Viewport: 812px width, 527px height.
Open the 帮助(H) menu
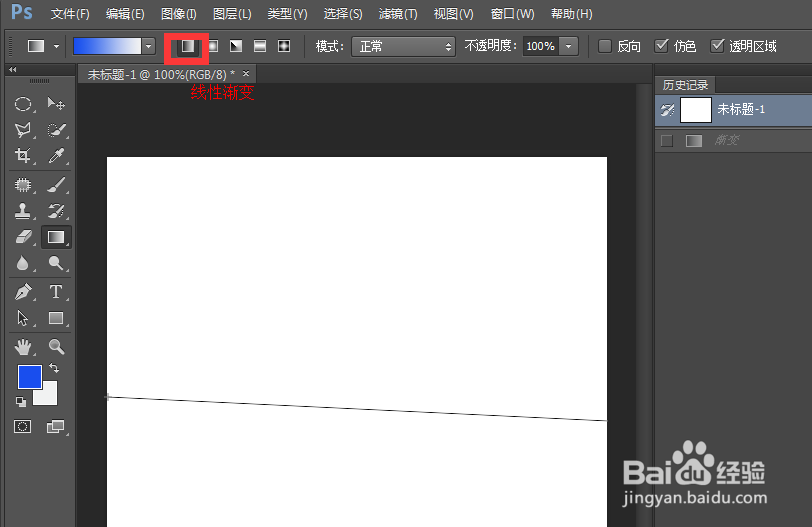click(x=572, y=14)
